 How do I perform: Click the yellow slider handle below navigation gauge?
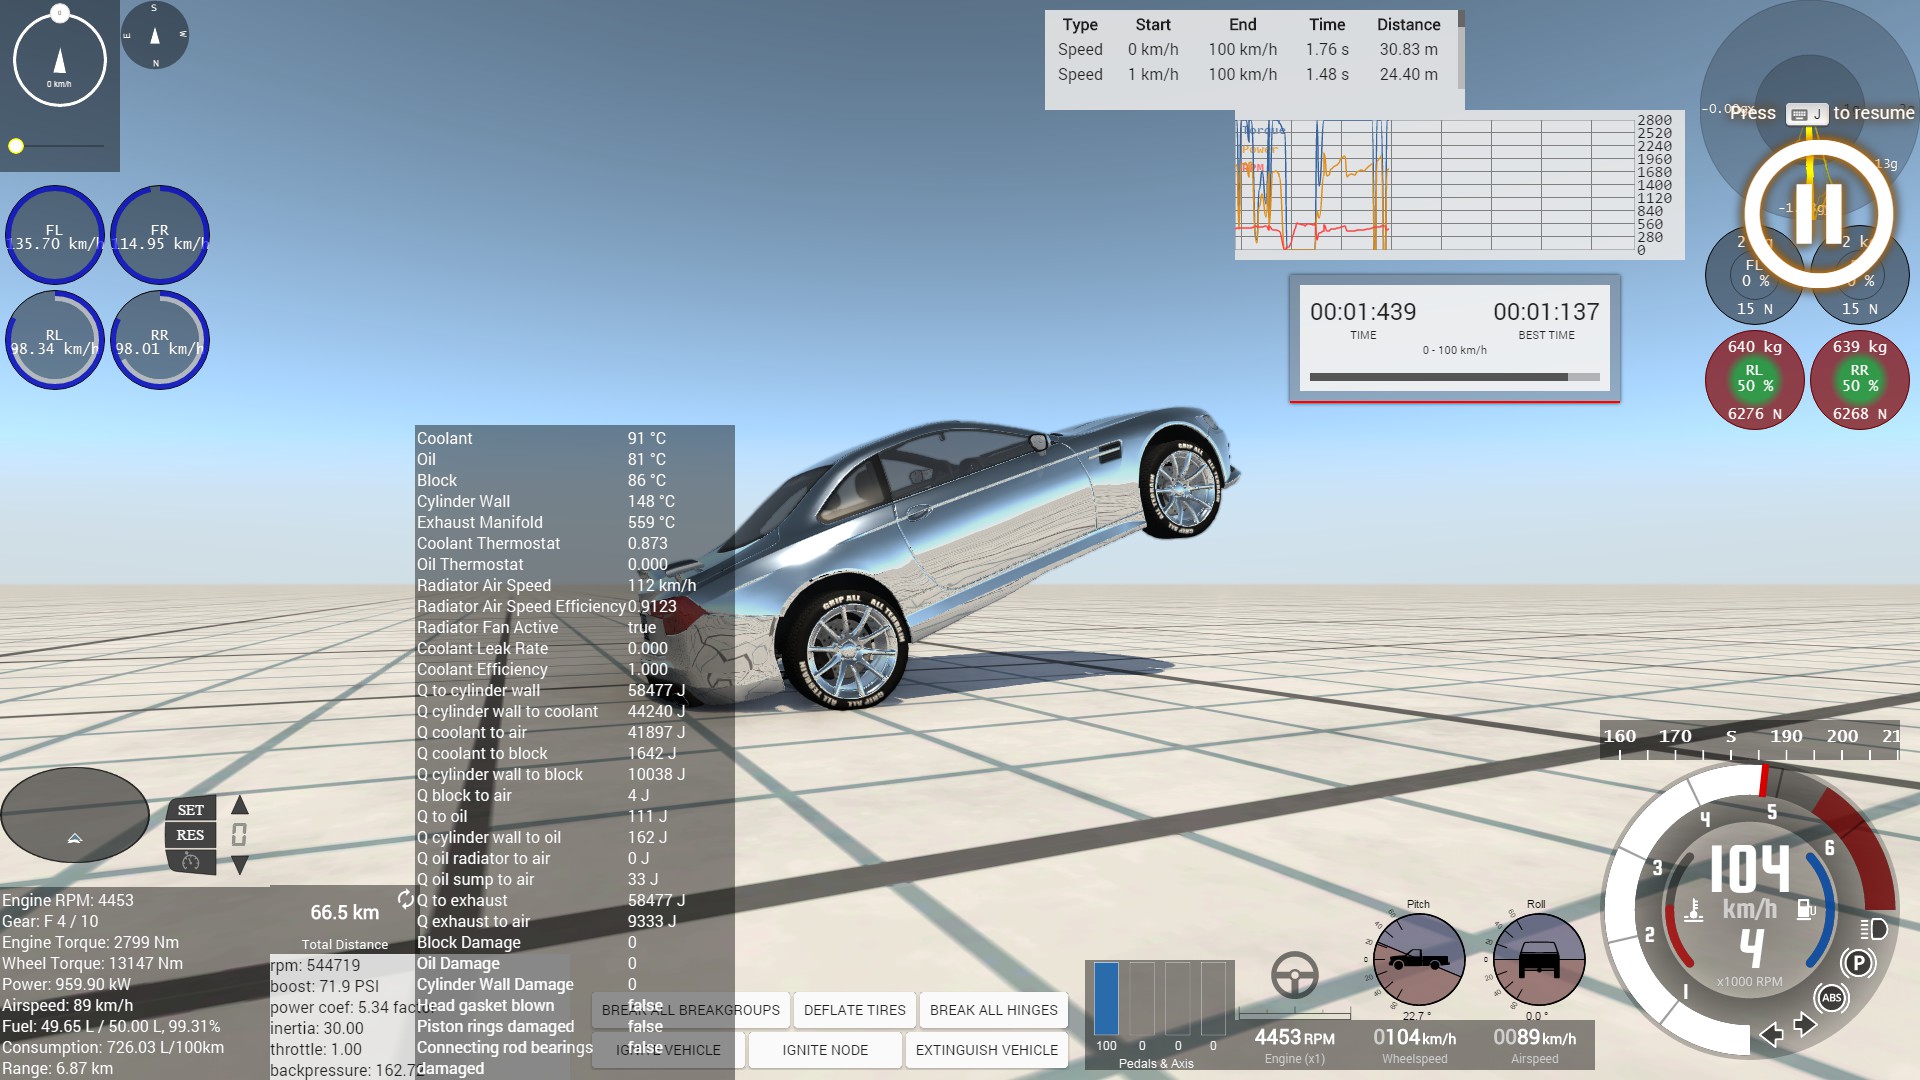click(x=16, y=146)
